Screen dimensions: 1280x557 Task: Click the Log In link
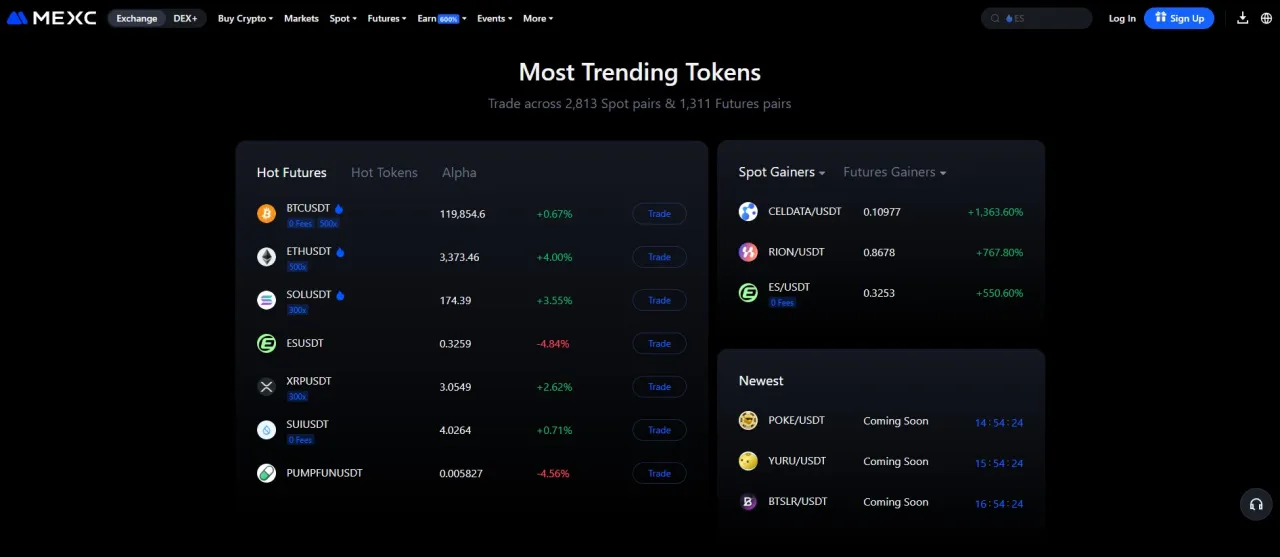tap(1122, 18)
